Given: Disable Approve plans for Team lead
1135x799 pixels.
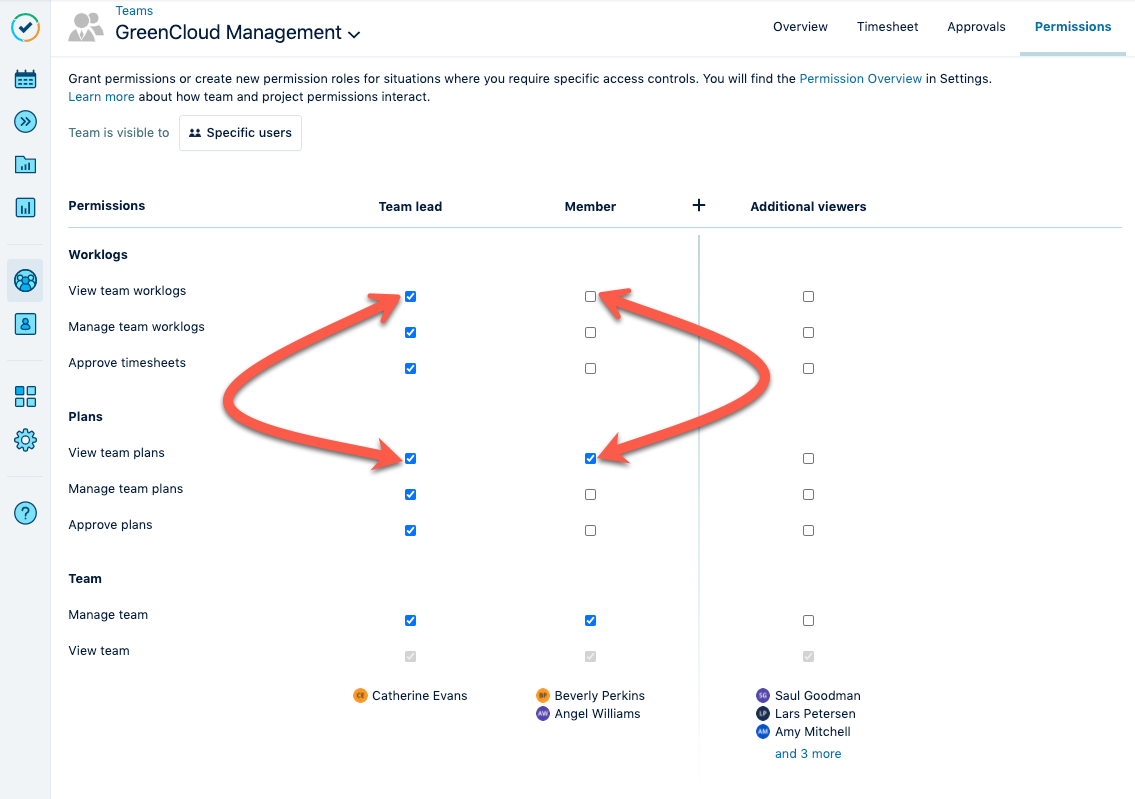Looking at the screenshot, I should 410,531.
